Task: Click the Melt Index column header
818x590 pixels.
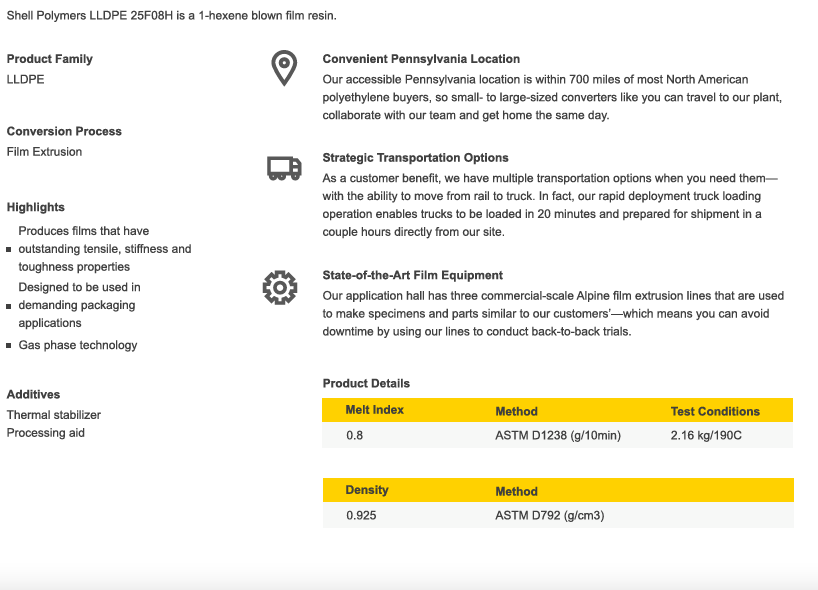Action: pos(375,410)
